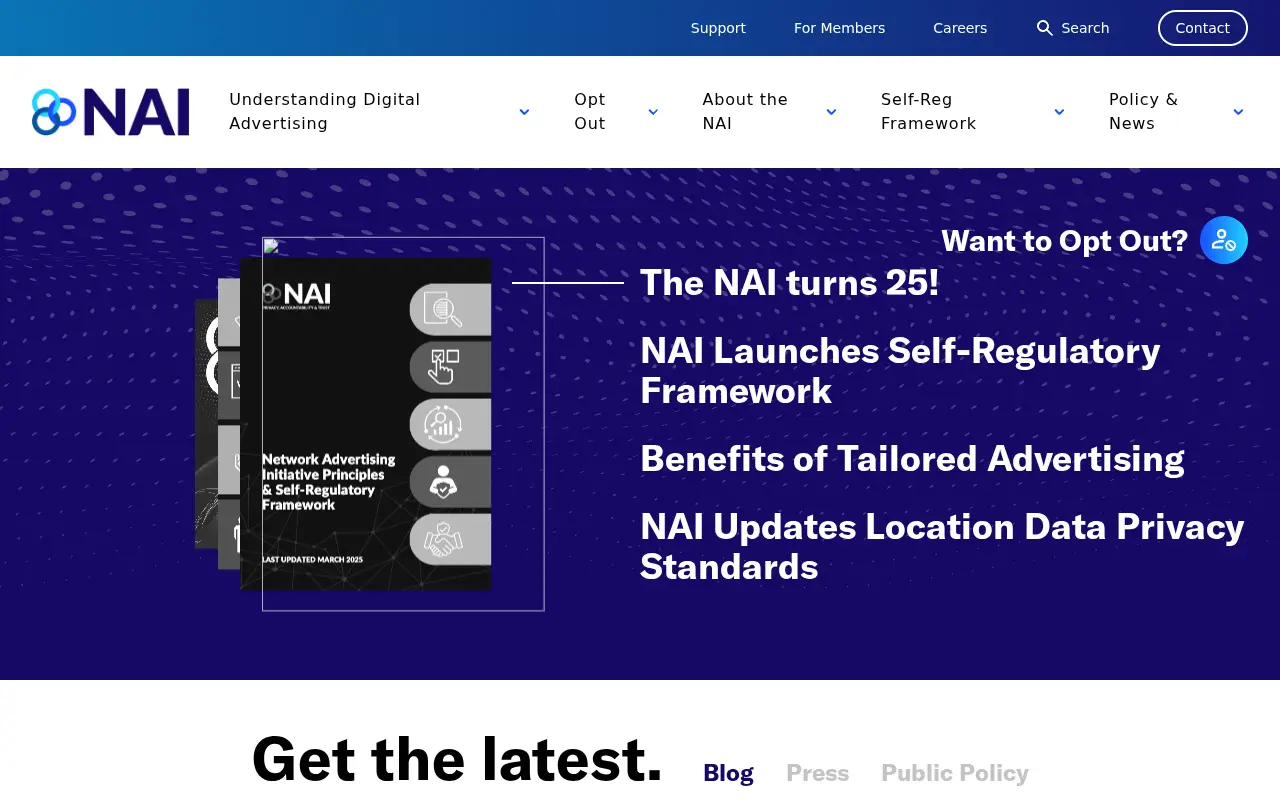
Task: Select the Blog tab
Action: [x=728, y=773]
